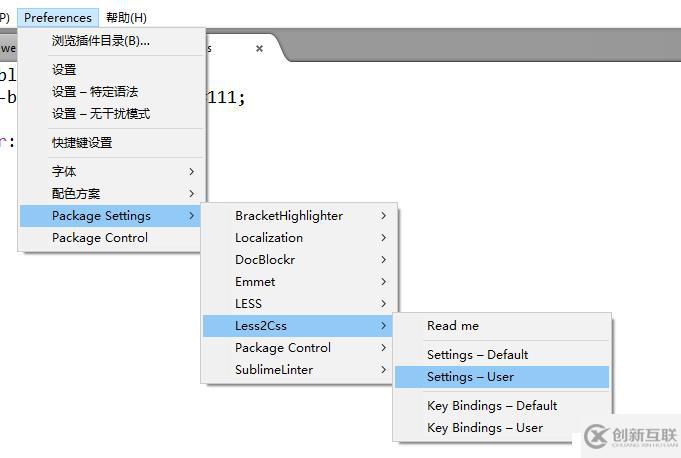The height and width of the screenshot is (458, 681).
Task: Open 快捷键设置 key bindings entry
Action: click(82, 143)
